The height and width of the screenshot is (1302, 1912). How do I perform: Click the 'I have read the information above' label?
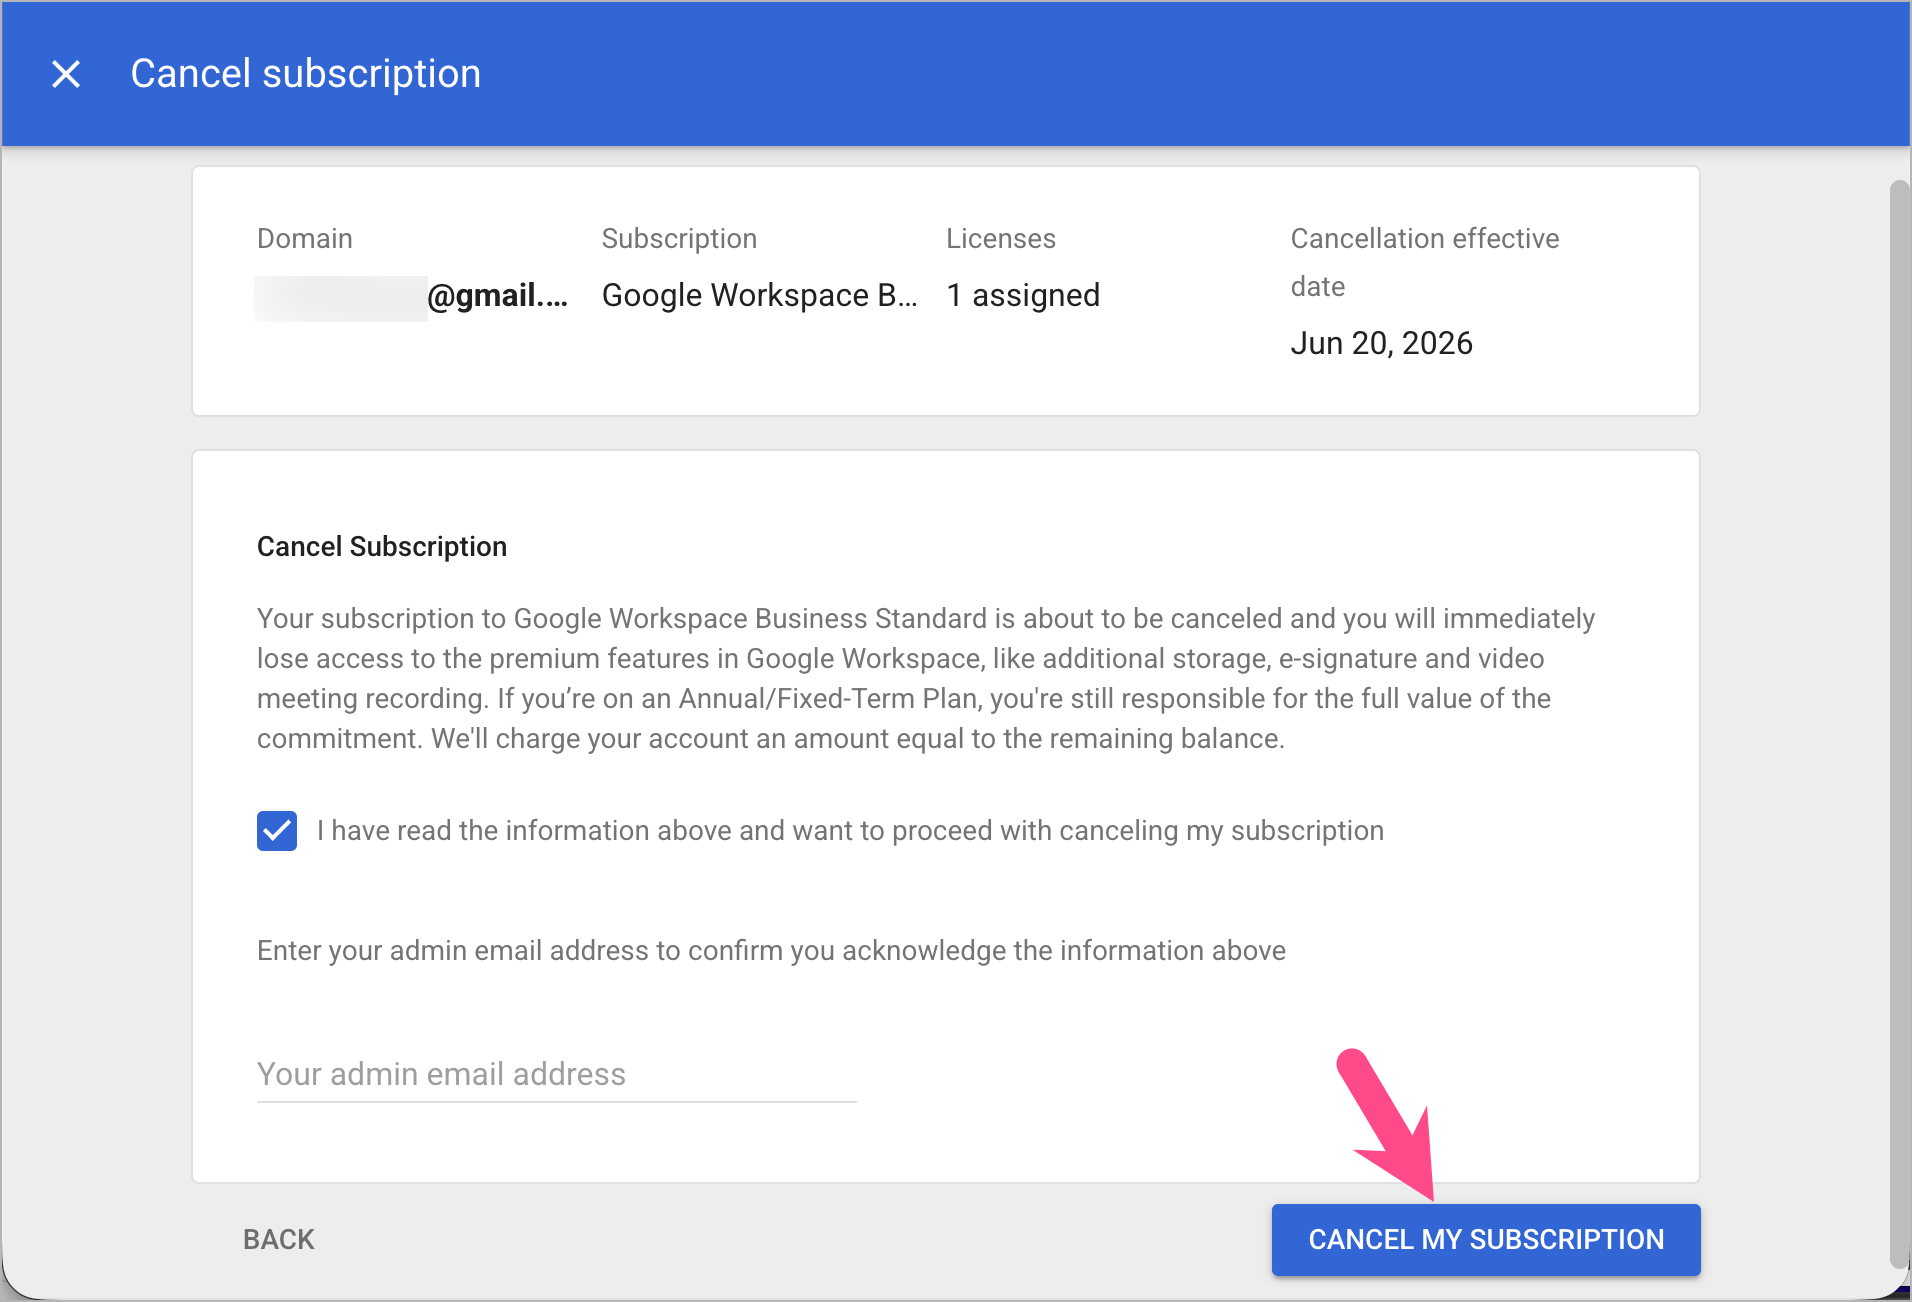pos(850,831)
